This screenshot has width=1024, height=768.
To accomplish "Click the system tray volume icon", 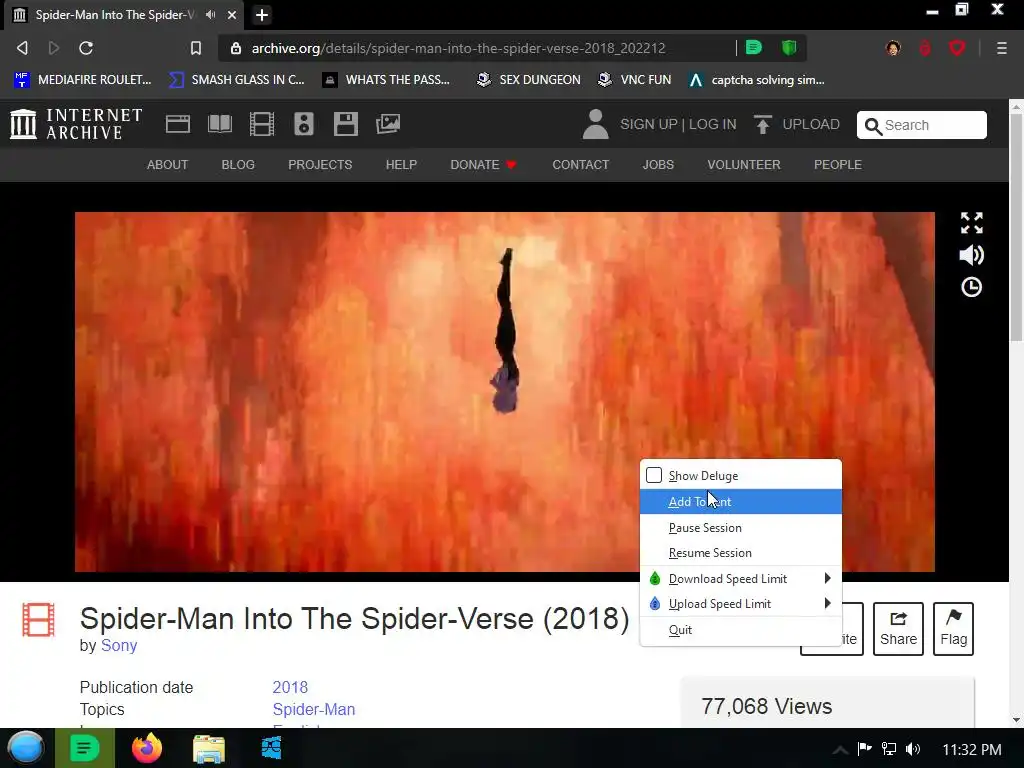I will click(913, 749).
